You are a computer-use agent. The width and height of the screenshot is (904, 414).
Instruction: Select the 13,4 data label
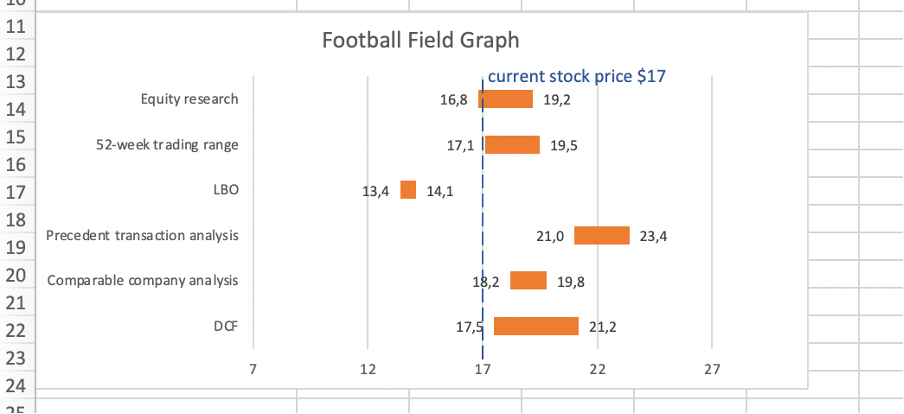pos(375,190)
